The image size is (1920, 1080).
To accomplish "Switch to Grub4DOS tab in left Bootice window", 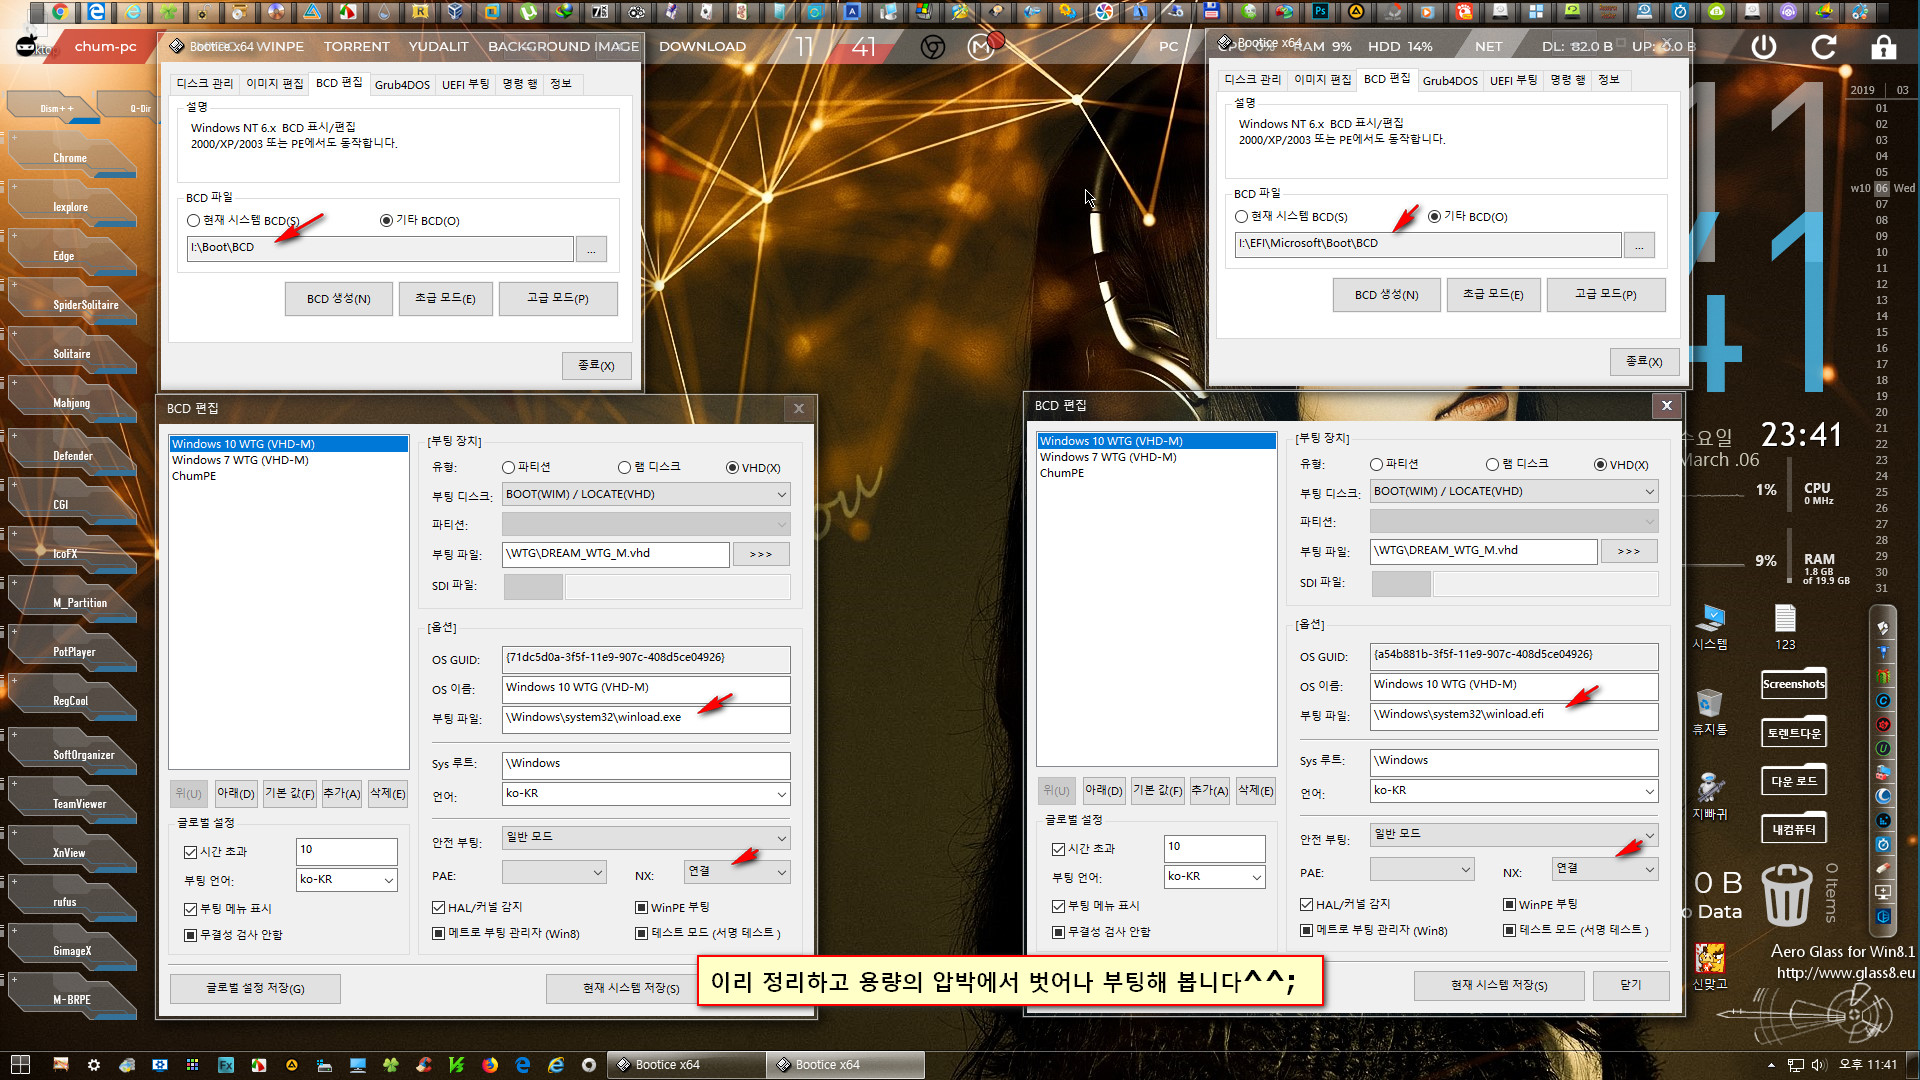I will click(x=402, y=84).
